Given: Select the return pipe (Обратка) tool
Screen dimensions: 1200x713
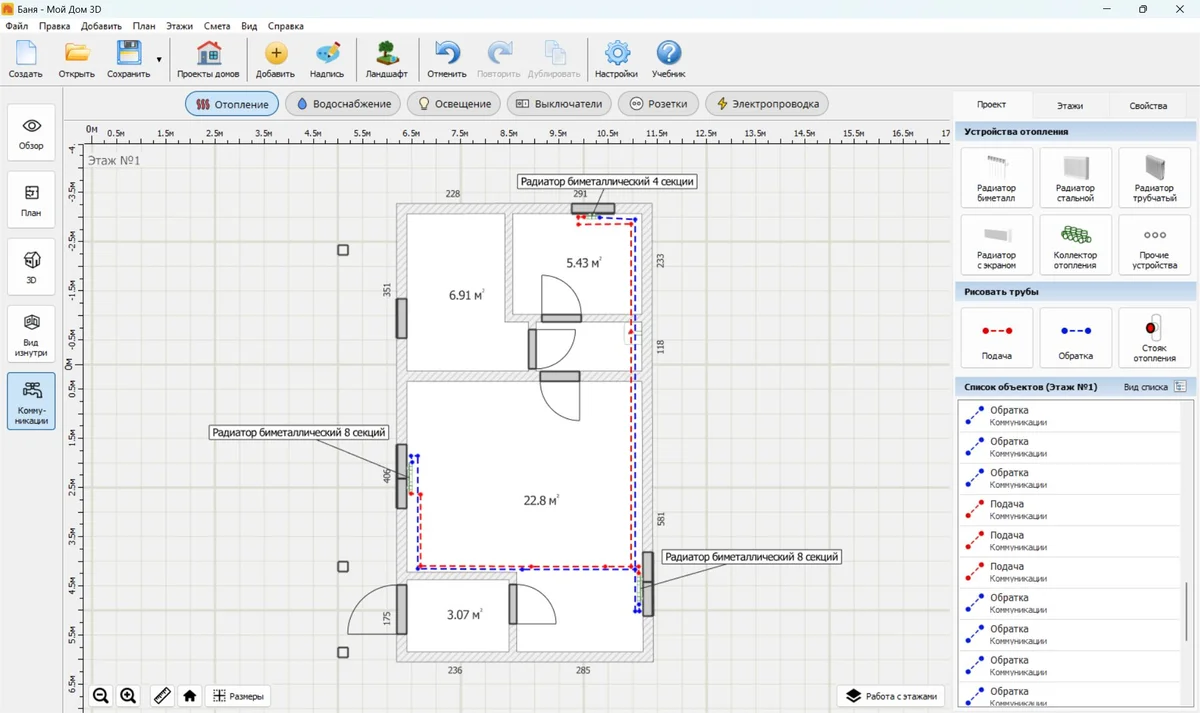Looking at the screenshot, I should click(1075, 338).
